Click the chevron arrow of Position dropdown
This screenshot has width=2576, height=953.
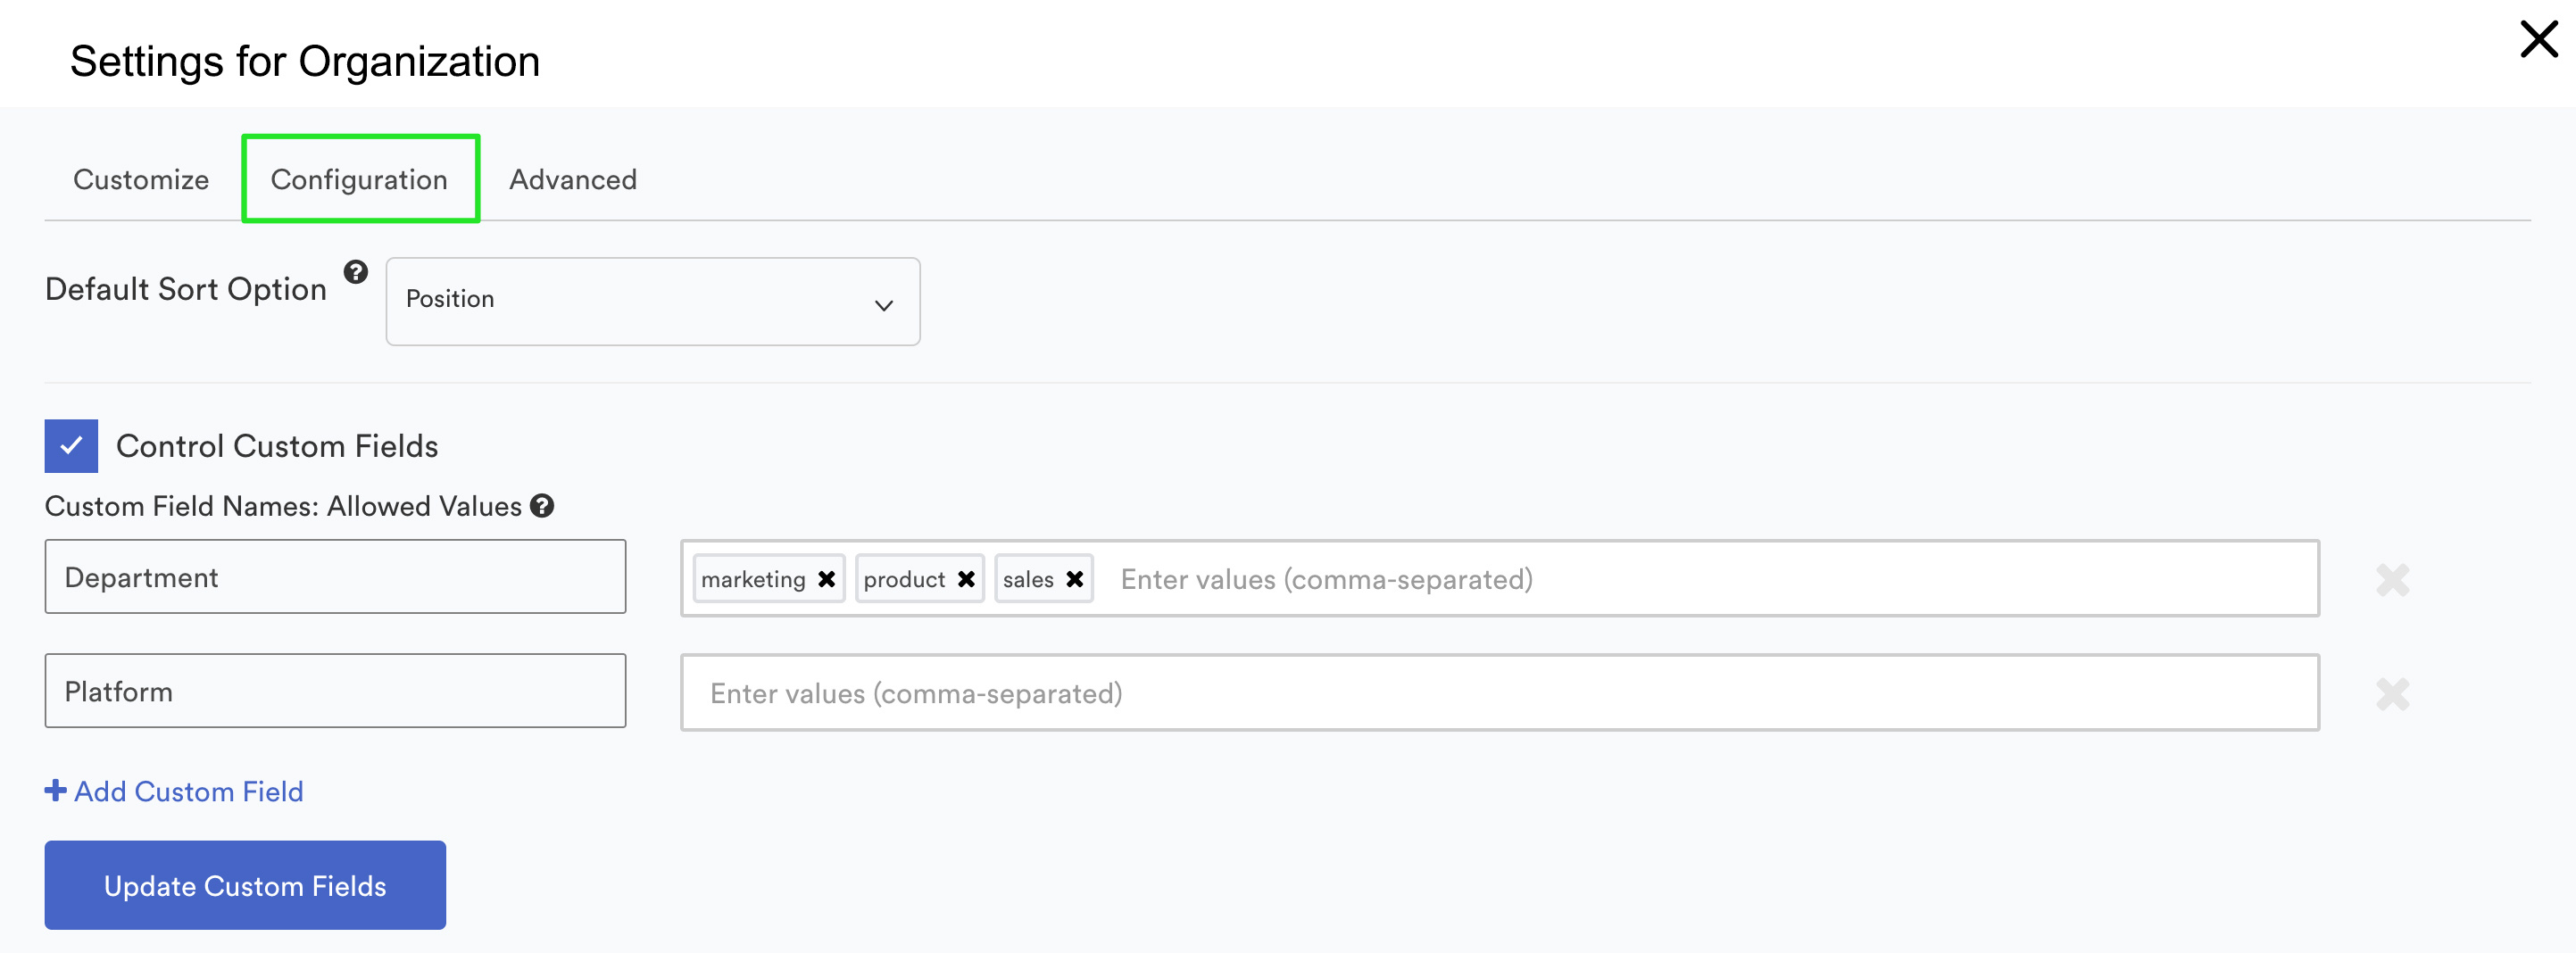pyautogui.click(x=883, y=305)
